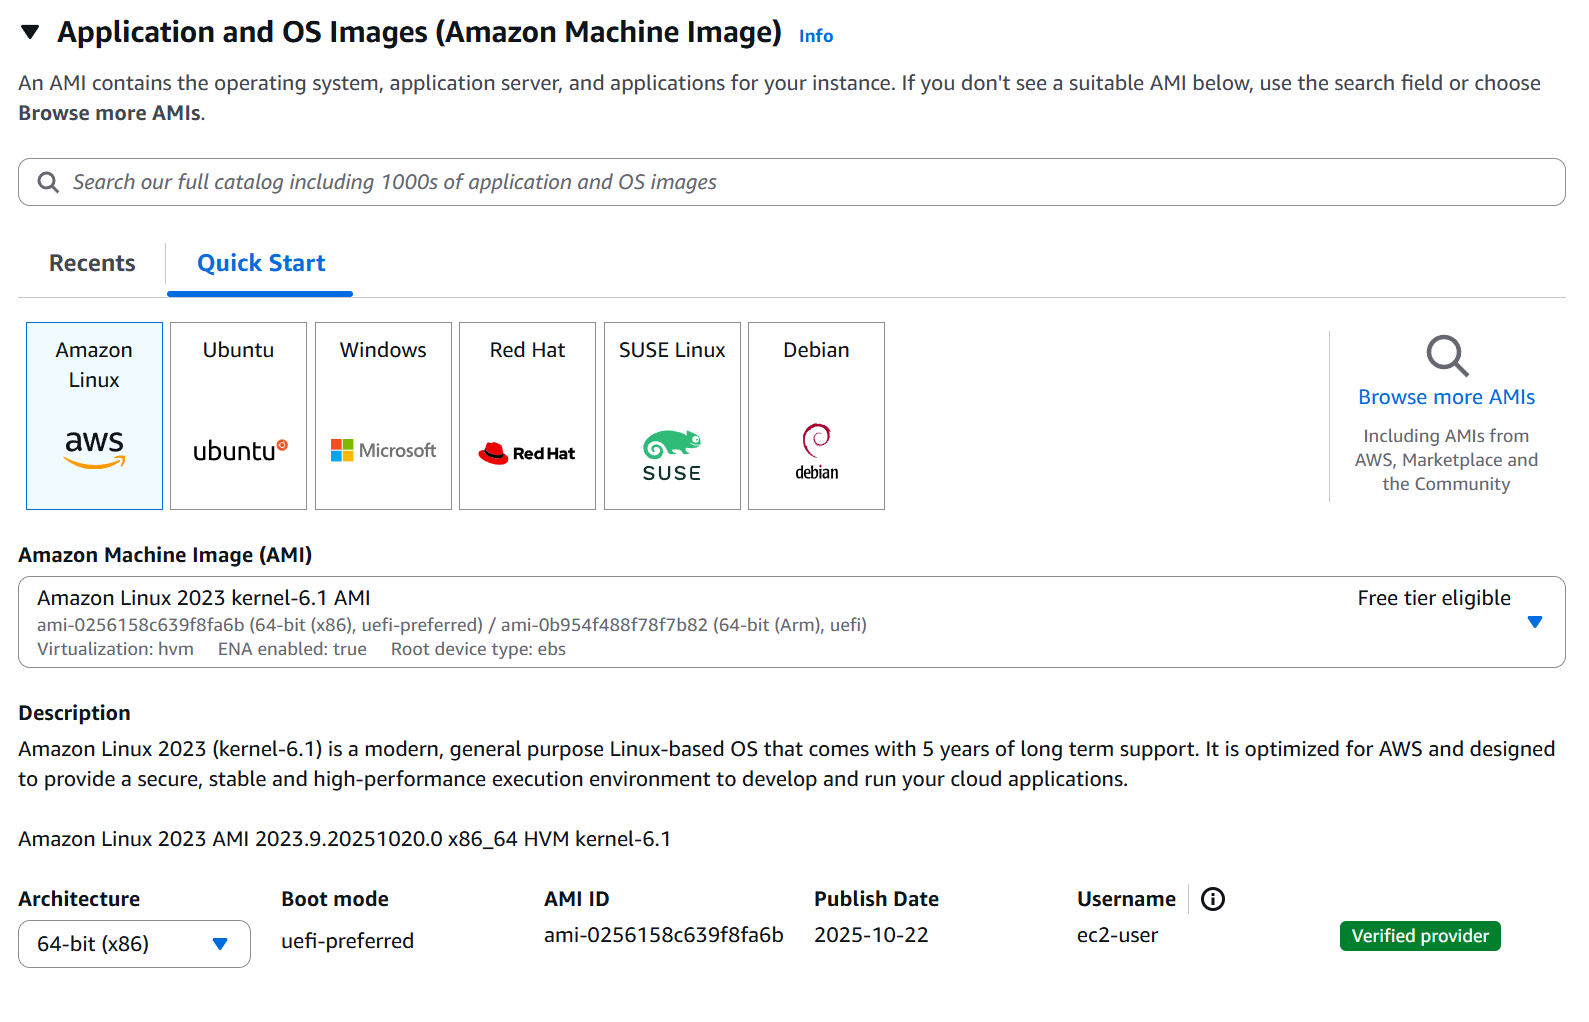Viewport: 1589px width, 1022px height.
Task: Expand the Amazon Machine Image selector arrow
Action: coord(1534,622)
